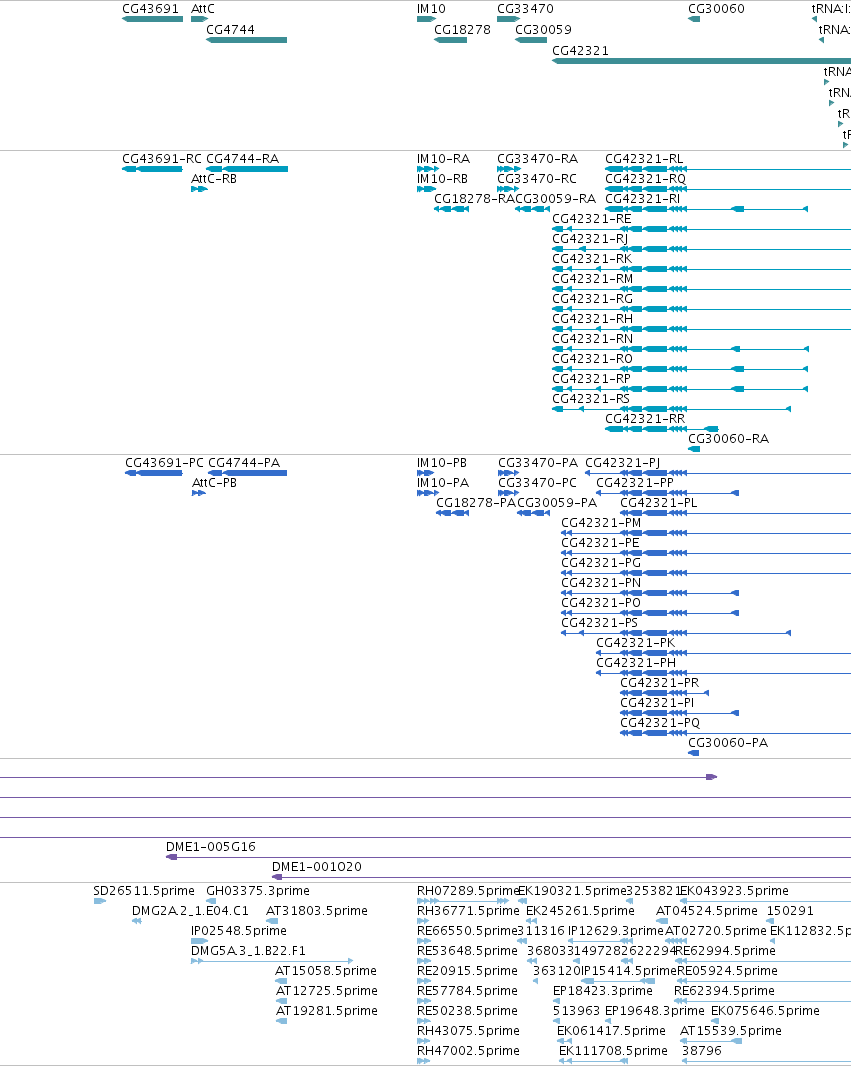Click the IM10-RA transcript label
The image size is (851, 1066).
click(443, 159)
